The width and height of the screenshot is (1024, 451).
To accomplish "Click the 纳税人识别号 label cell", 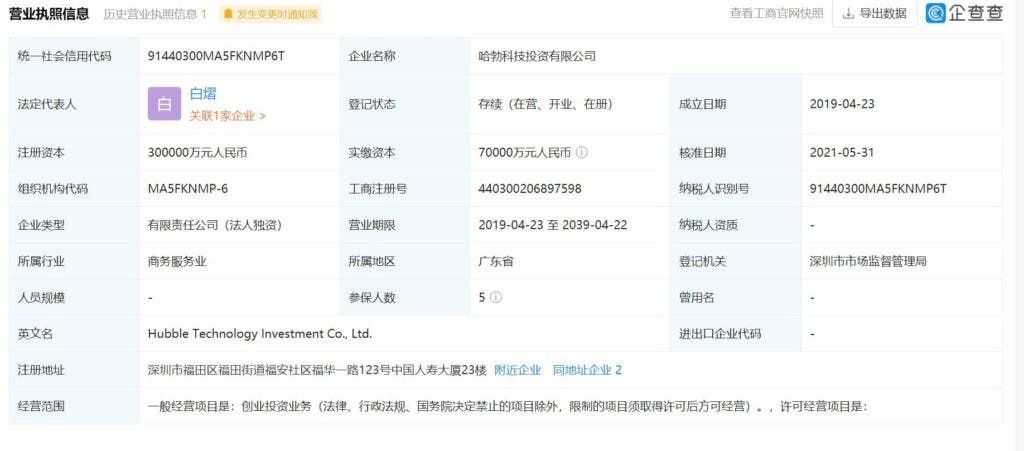I will coord(736,189).
